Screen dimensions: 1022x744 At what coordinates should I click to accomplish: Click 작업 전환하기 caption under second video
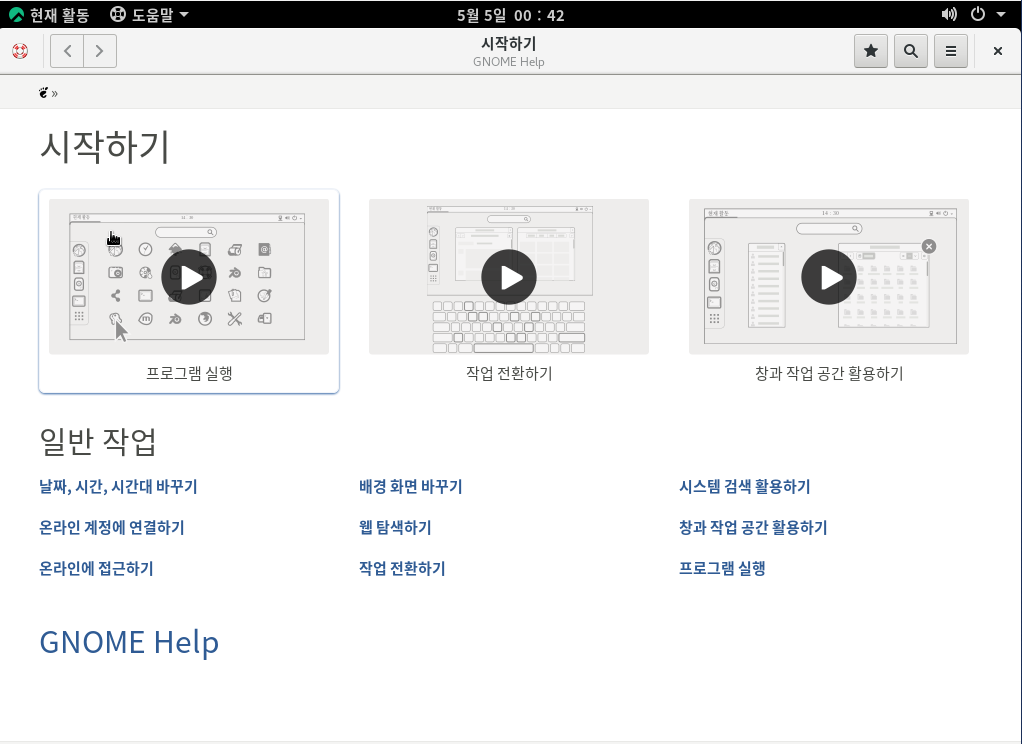(509, 374)
